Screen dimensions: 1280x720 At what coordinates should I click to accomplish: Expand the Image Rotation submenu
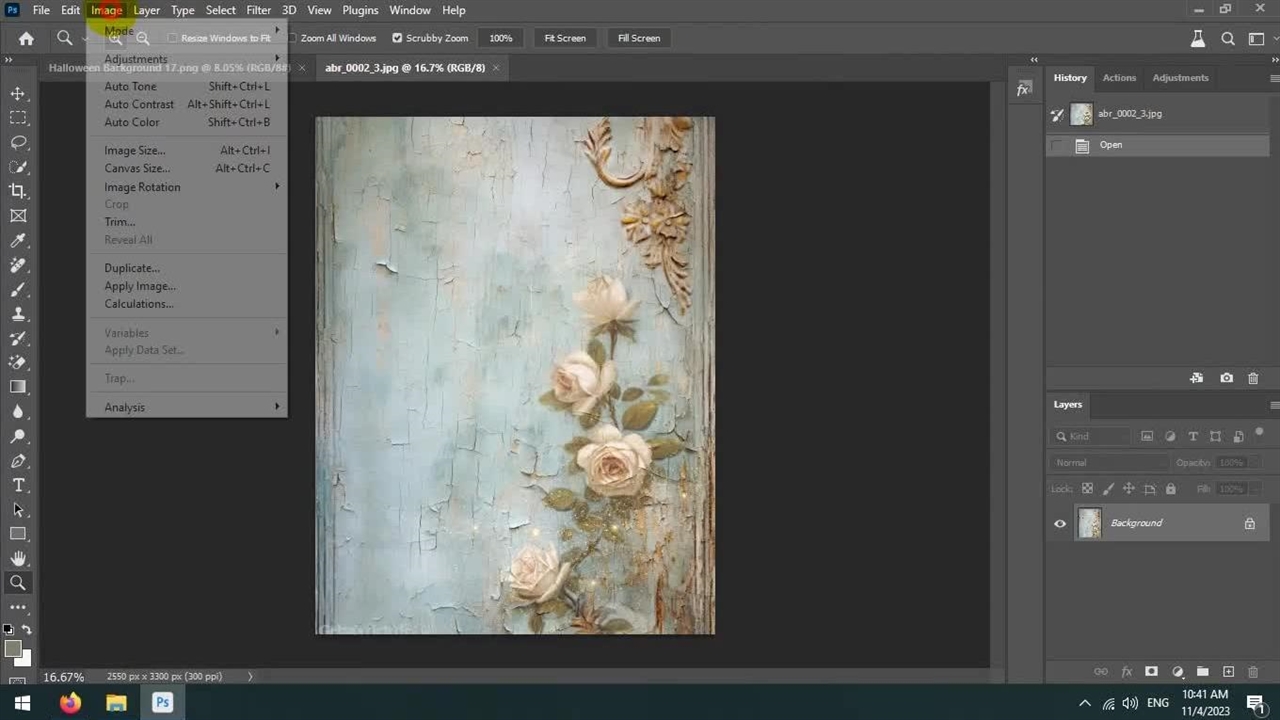tap(142, 187)
